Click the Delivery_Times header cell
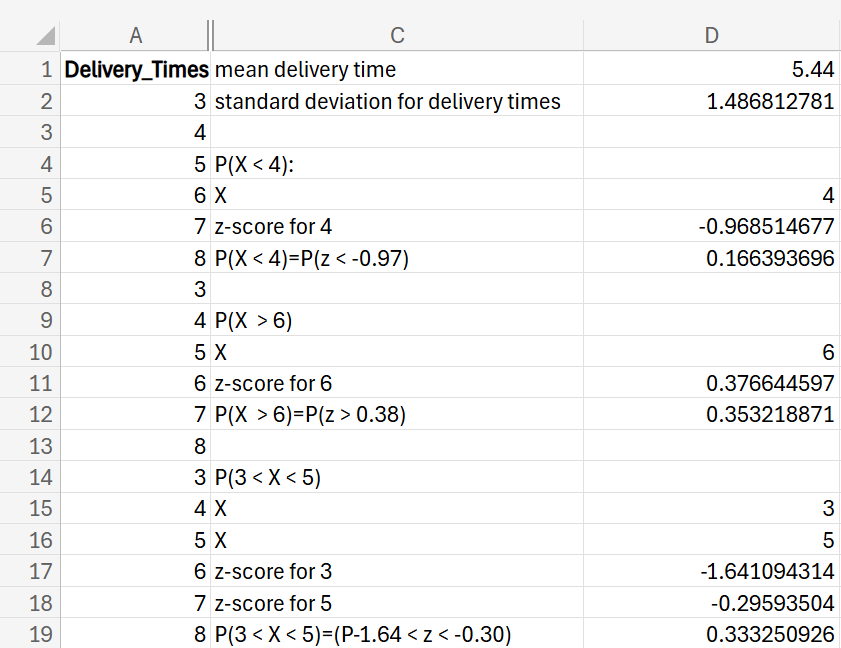The height and width of the screenshot is (648, 841). [136, 70]
